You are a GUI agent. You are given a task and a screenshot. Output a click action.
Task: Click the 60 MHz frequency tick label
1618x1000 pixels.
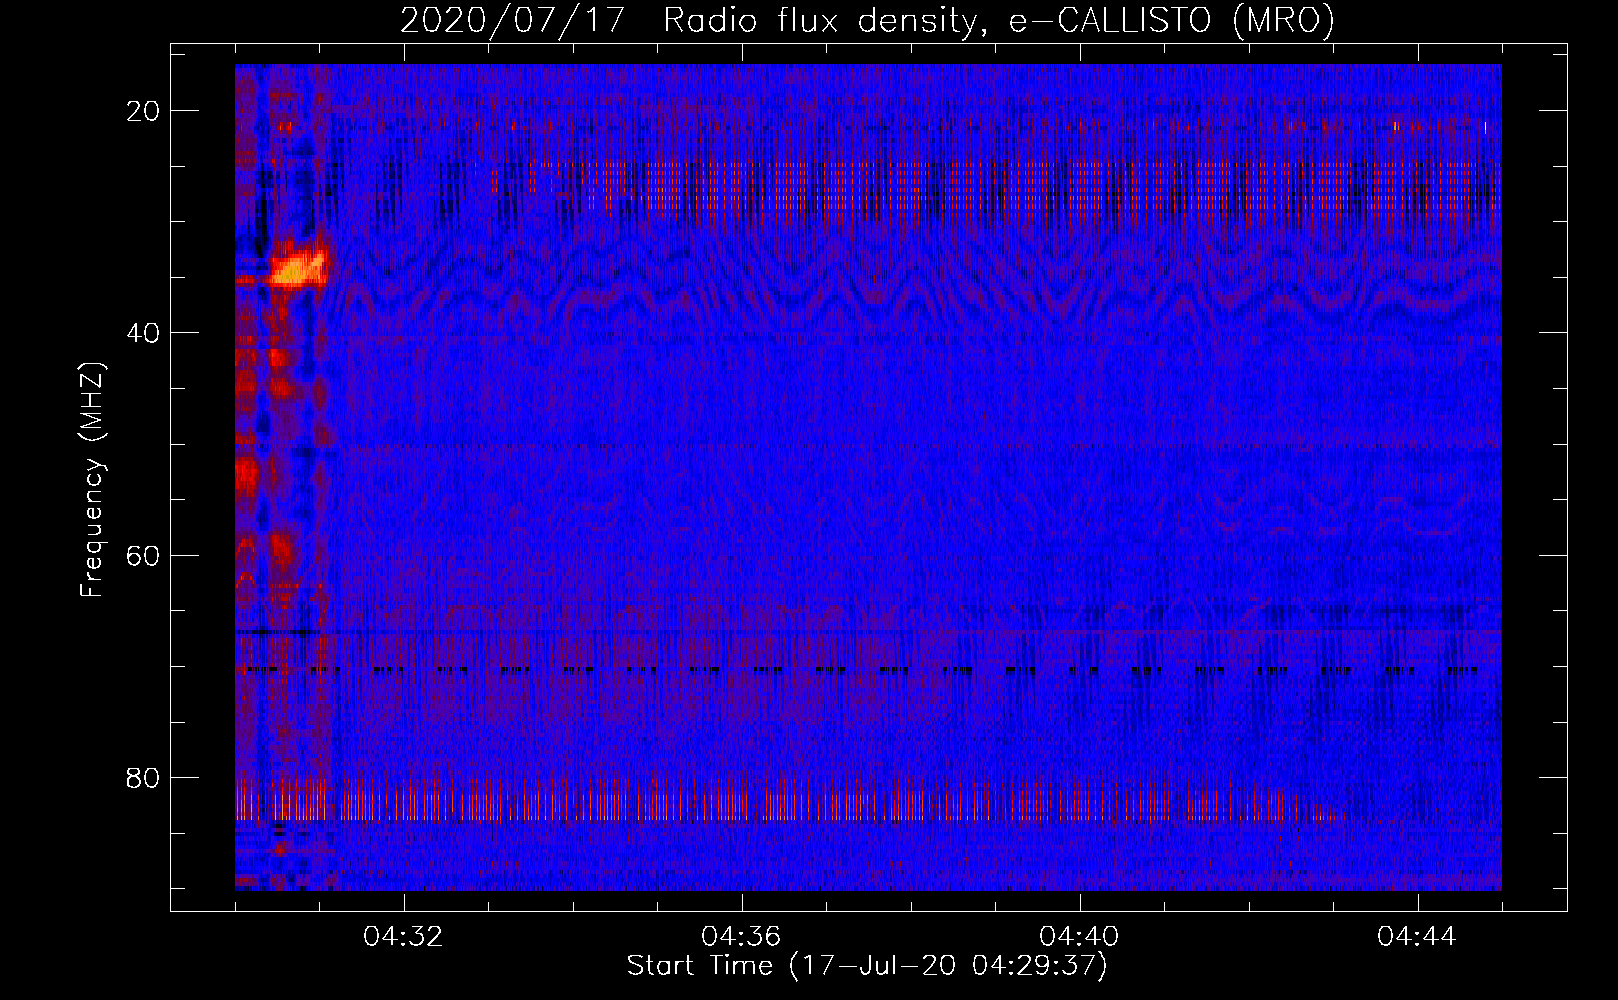pos(143,555)
